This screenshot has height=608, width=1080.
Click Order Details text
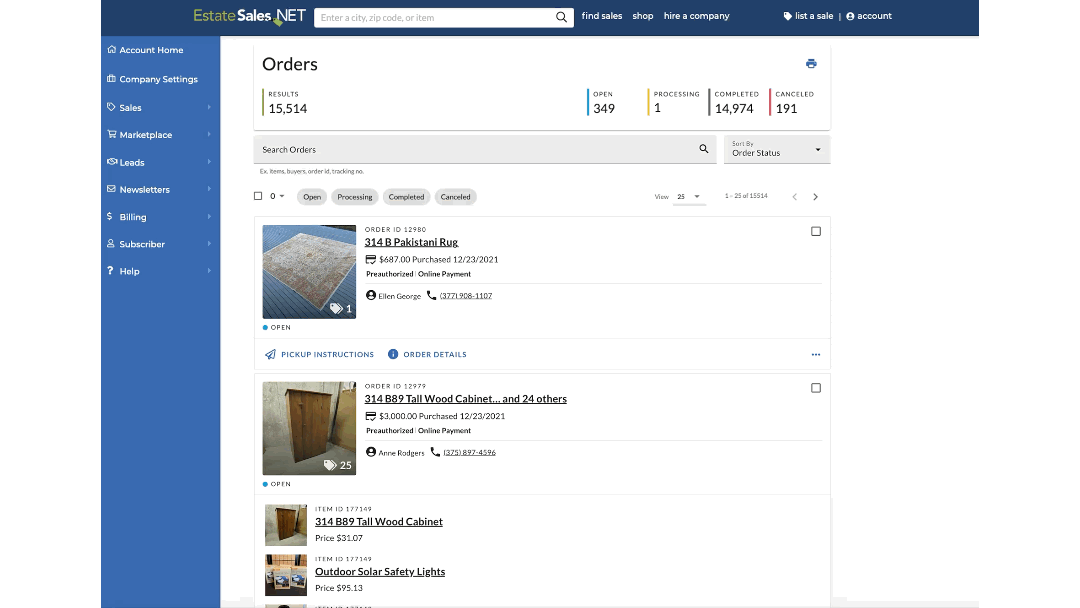[x=435, y=355]
